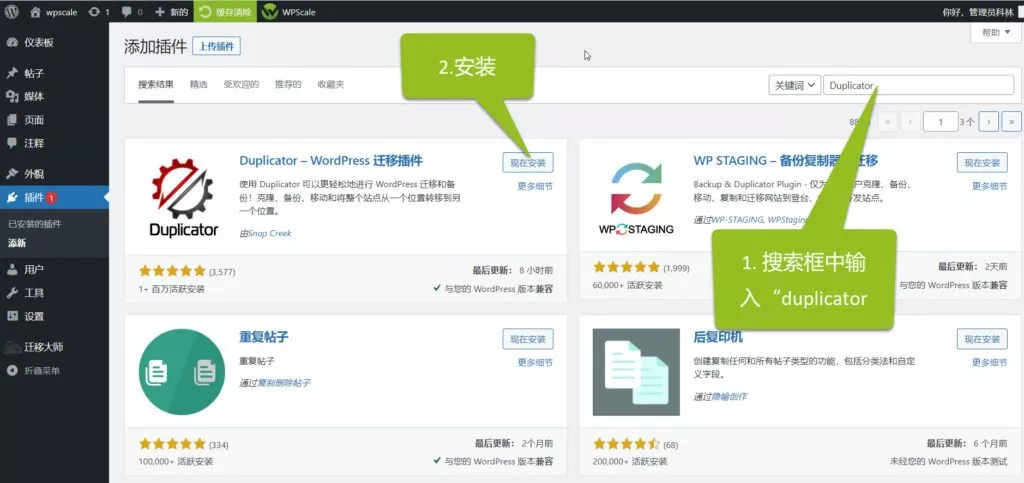1024x483 pixels.
Task: Open the WPScale admin bar menu
Action: click(x=289, y=12)
